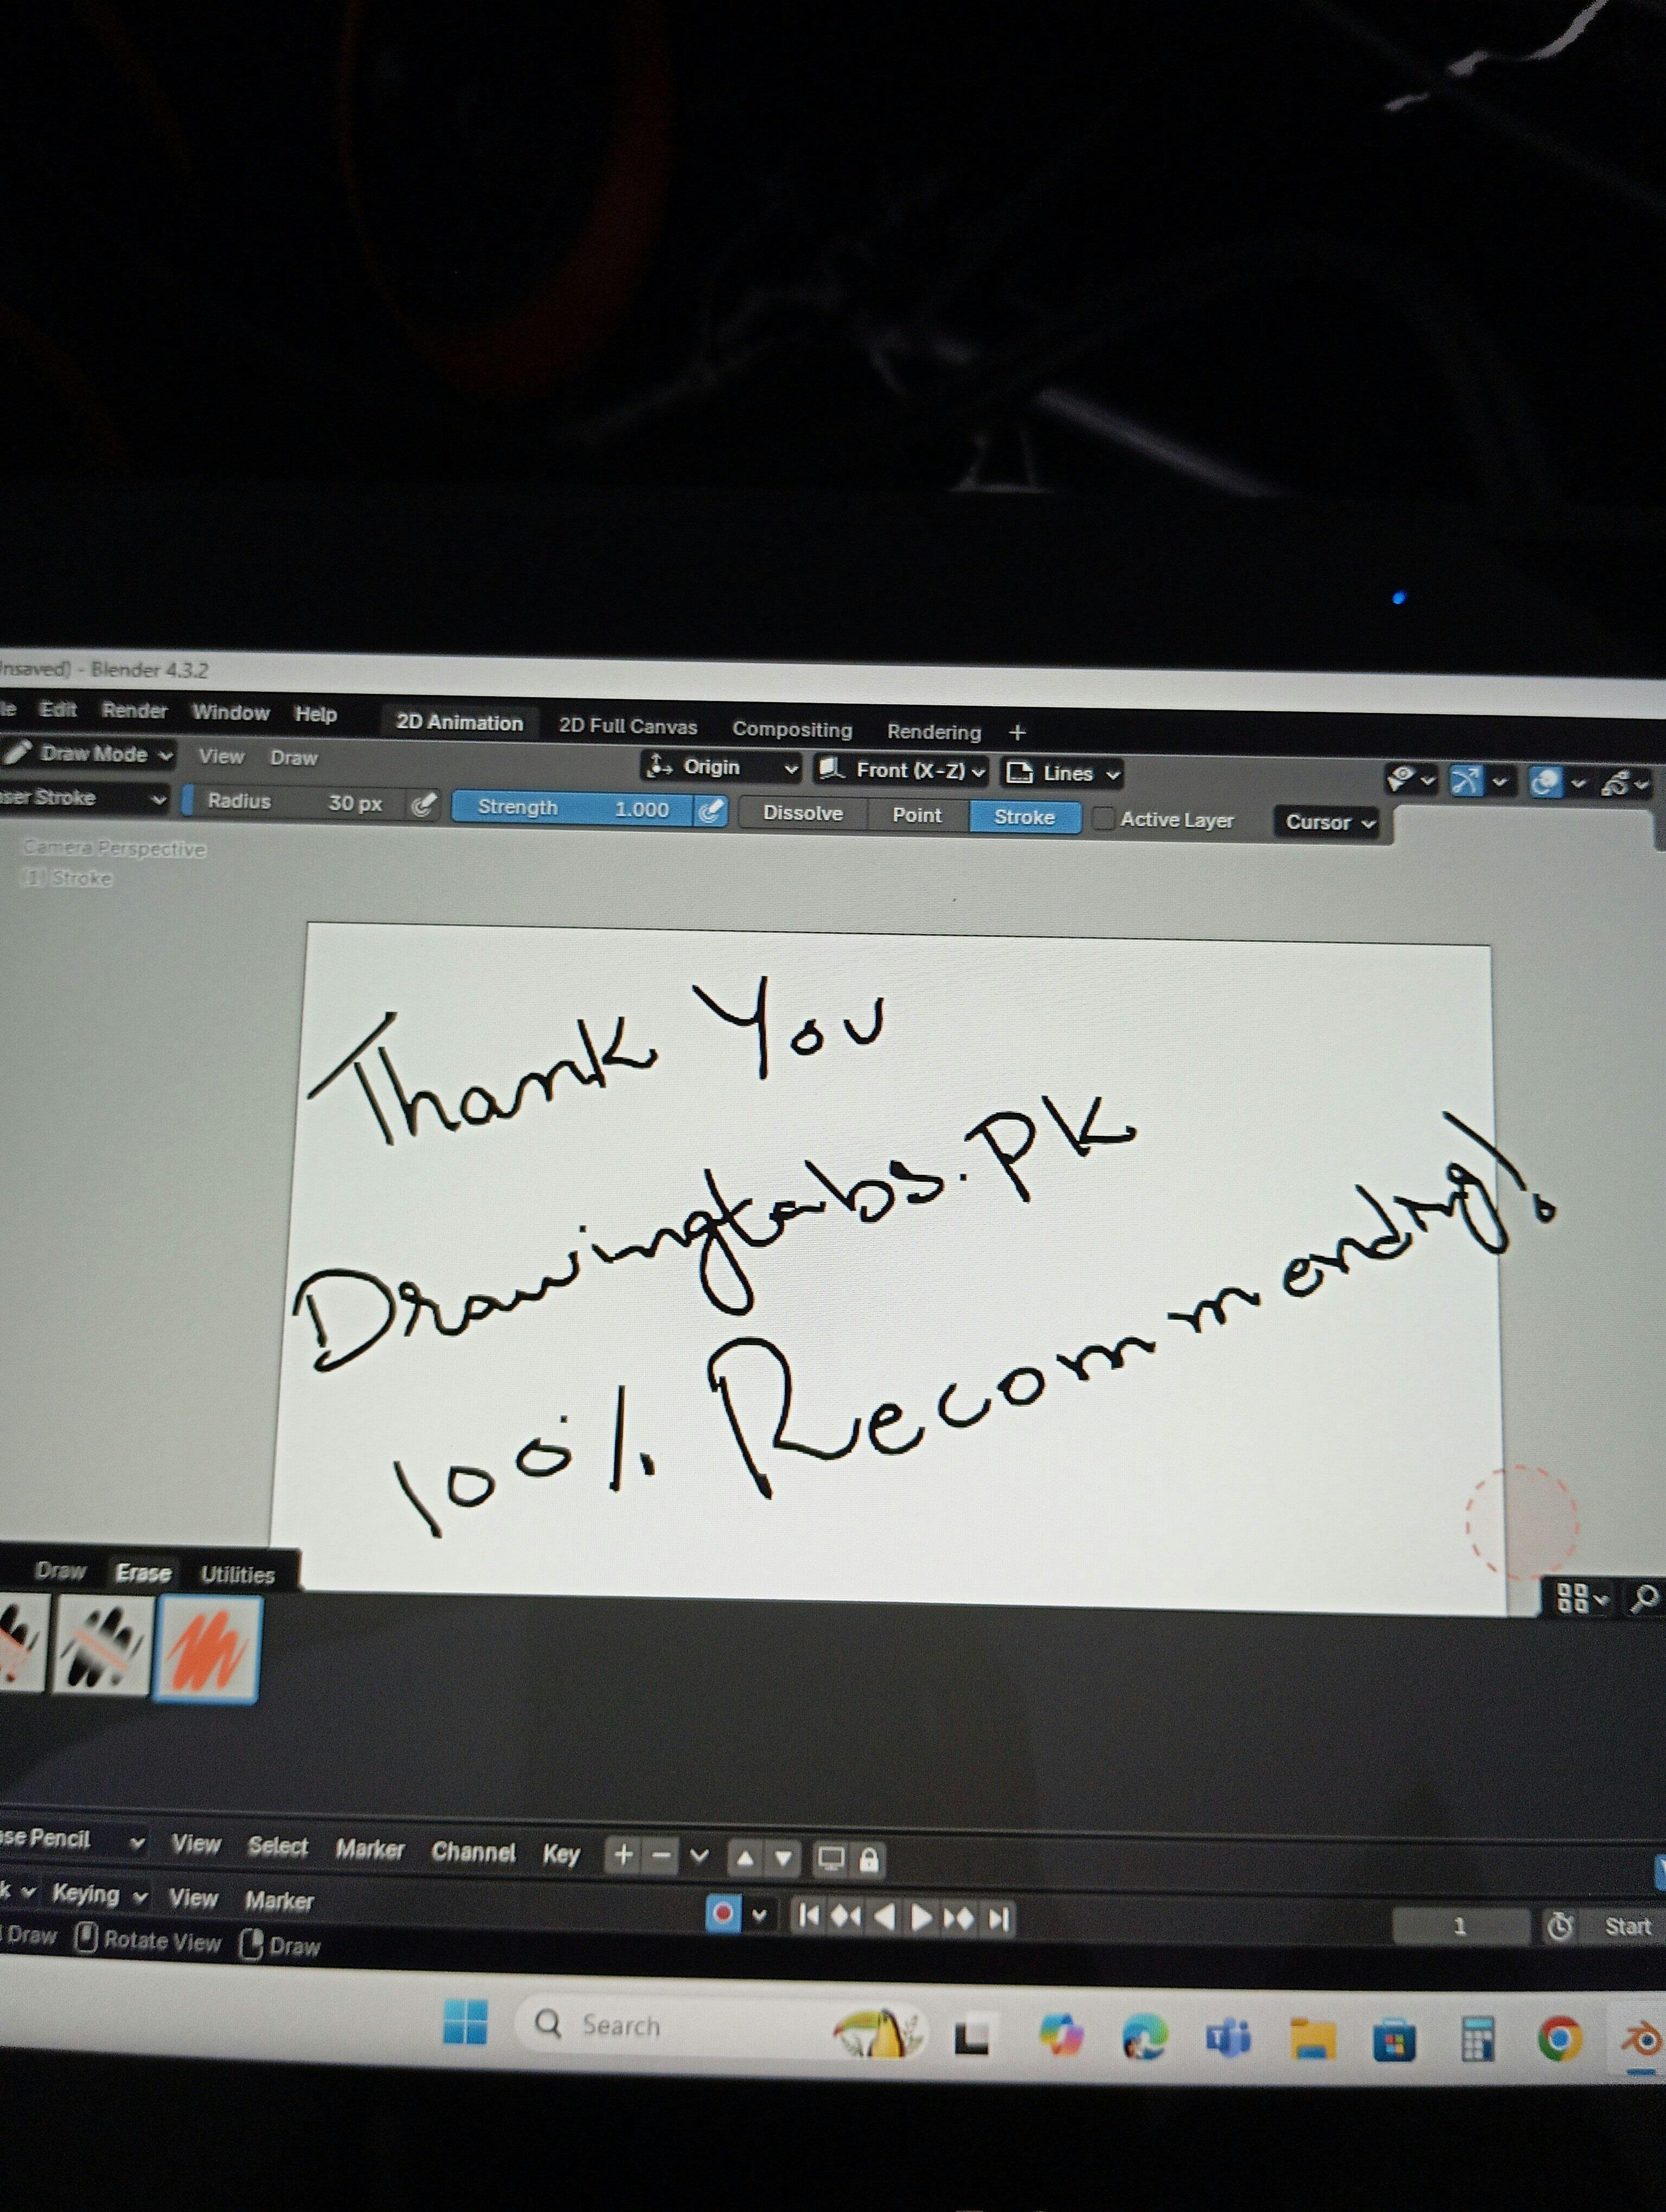The height and width of the screenshot is (2212, 1666).
Task: Open the Edit menu
Action: 57,709
